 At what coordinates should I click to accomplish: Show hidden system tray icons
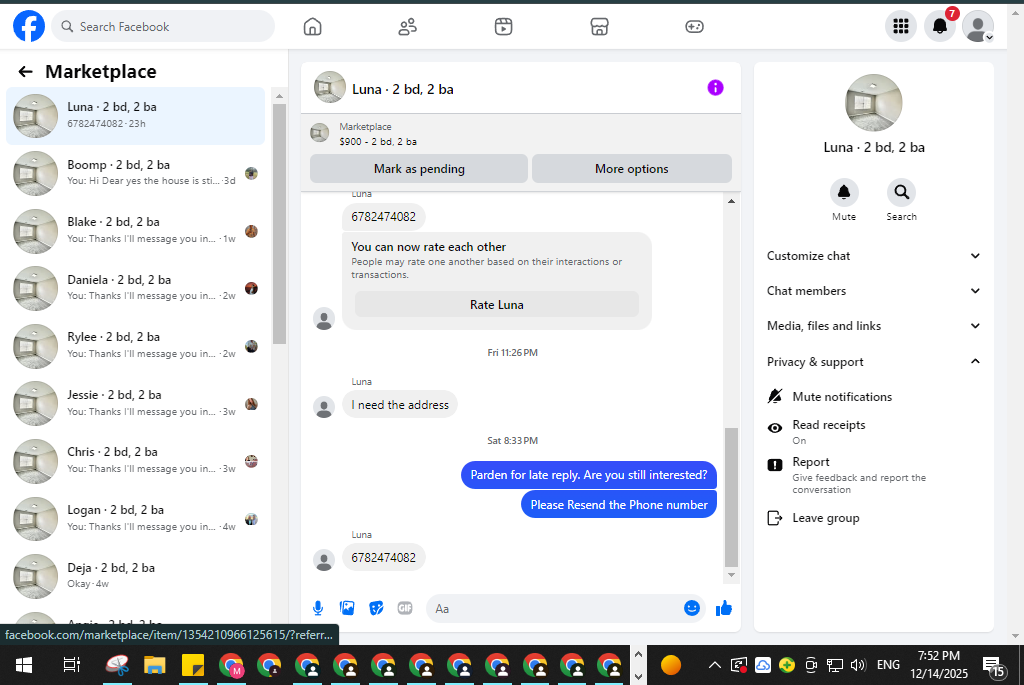(714, 665)
